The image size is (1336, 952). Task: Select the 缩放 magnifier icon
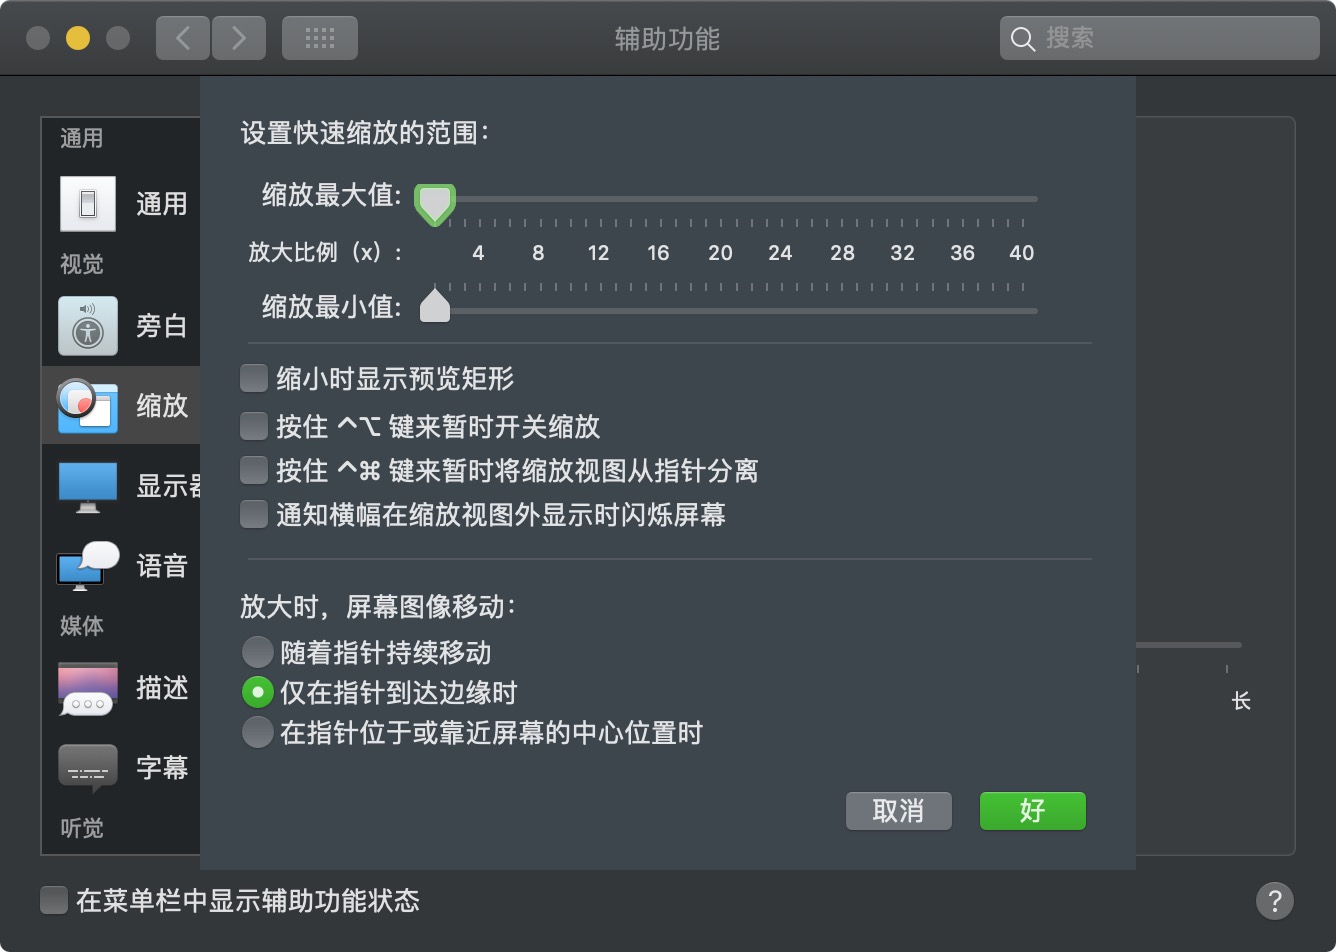(88, 406)
